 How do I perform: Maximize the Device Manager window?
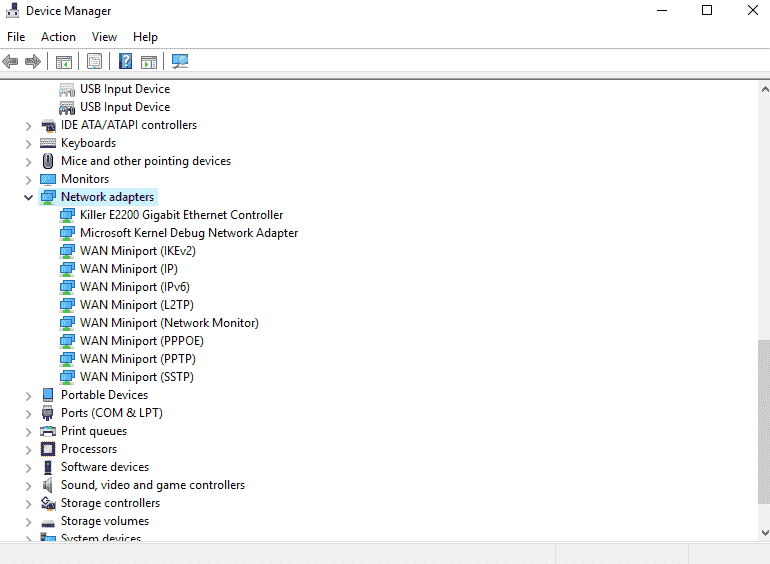point(707,10)
